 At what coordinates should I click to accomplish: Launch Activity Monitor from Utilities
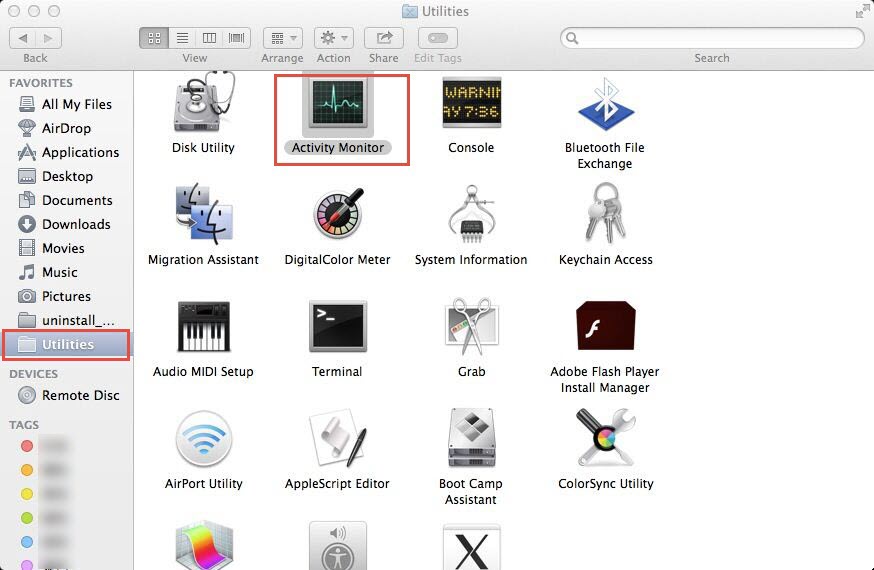pos(337,104)
